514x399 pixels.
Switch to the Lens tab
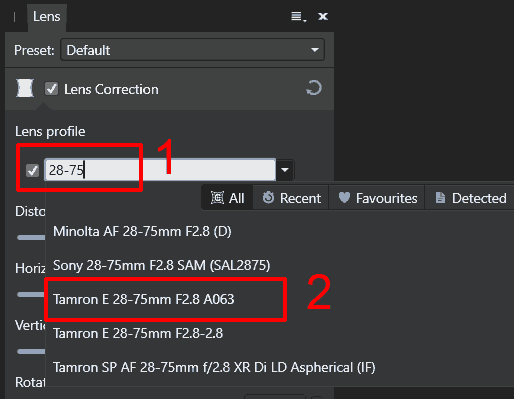pos(47,17)
